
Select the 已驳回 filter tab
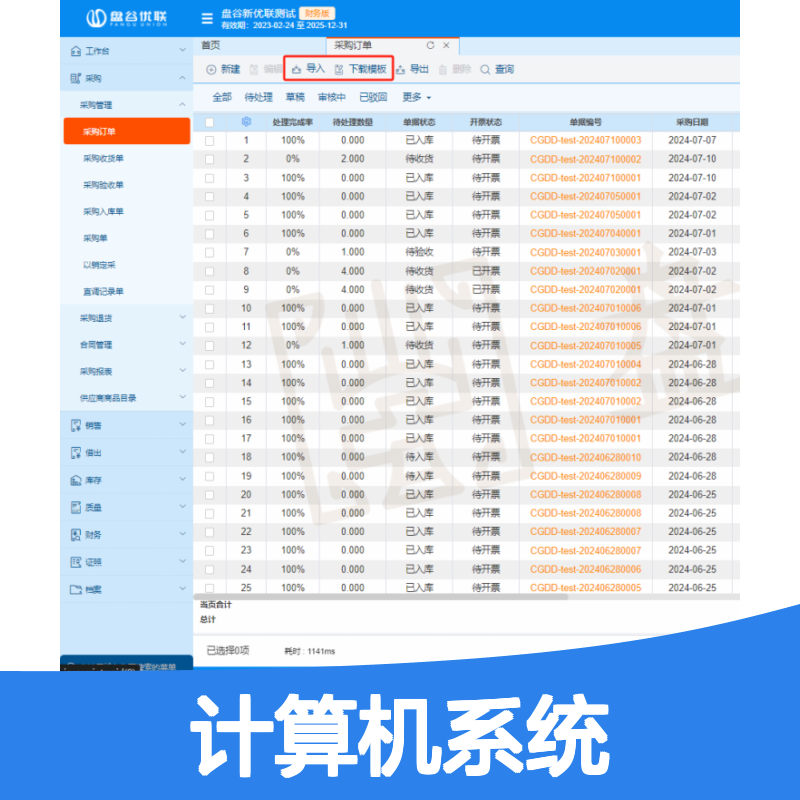[x=373, y=97]
